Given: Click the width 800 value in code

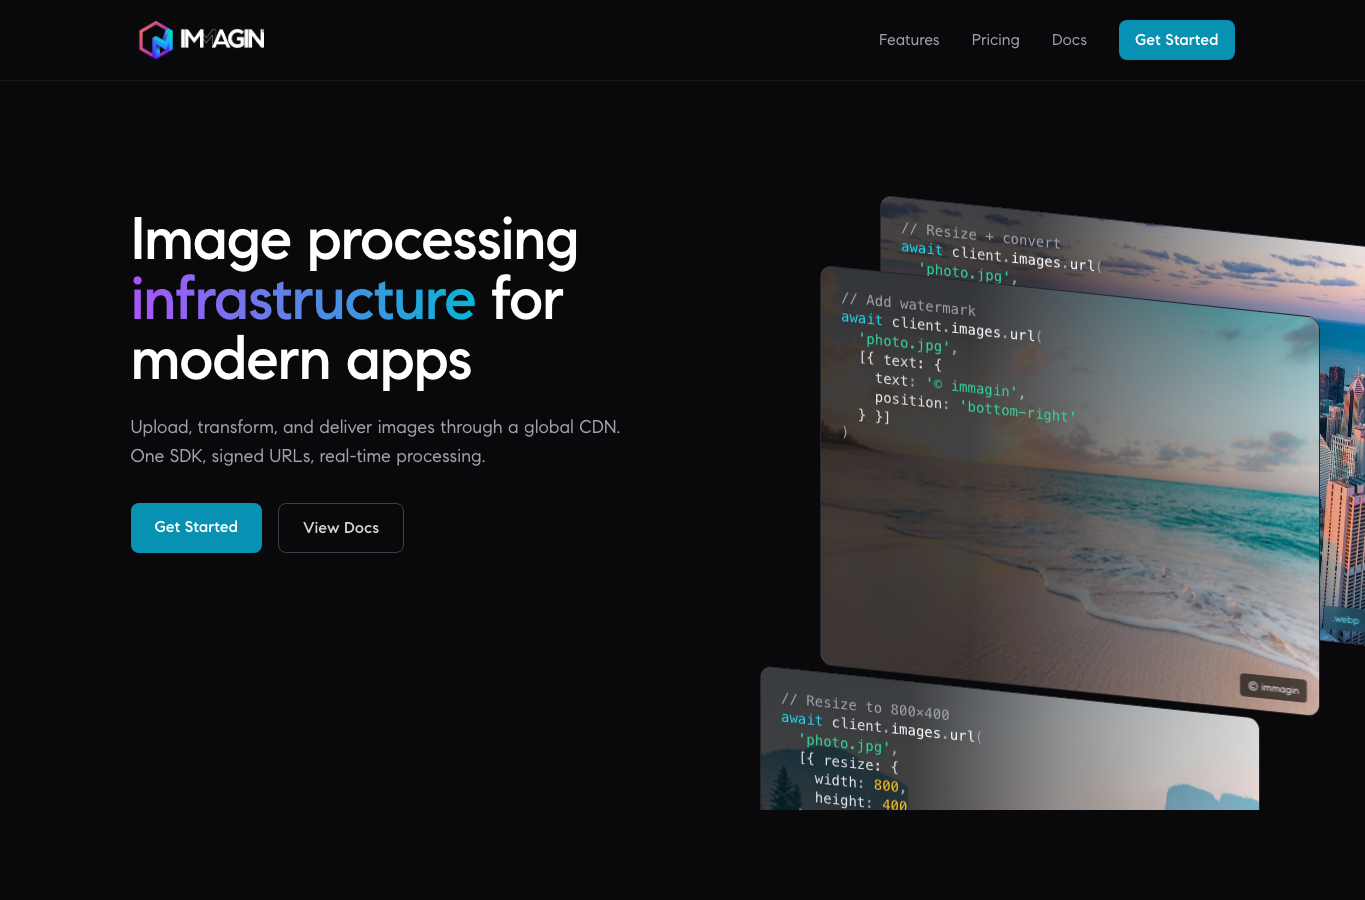Looking at the screenshot, I should [x=886, y=786].
